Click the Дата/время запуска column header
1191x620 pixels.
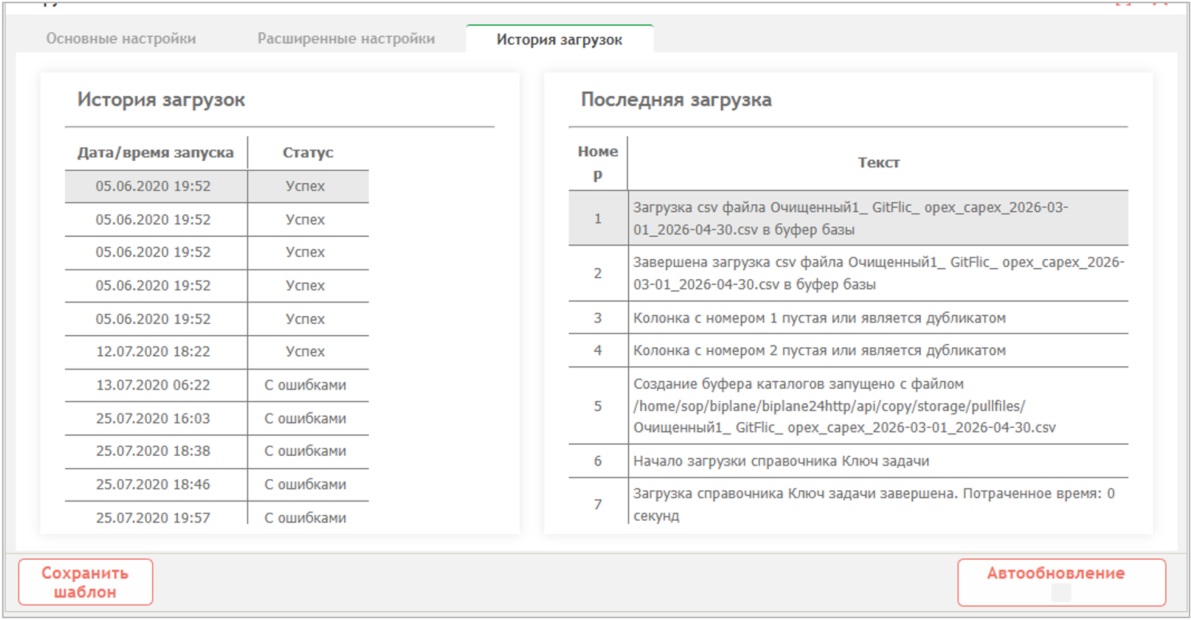click(x=156, y=153)
